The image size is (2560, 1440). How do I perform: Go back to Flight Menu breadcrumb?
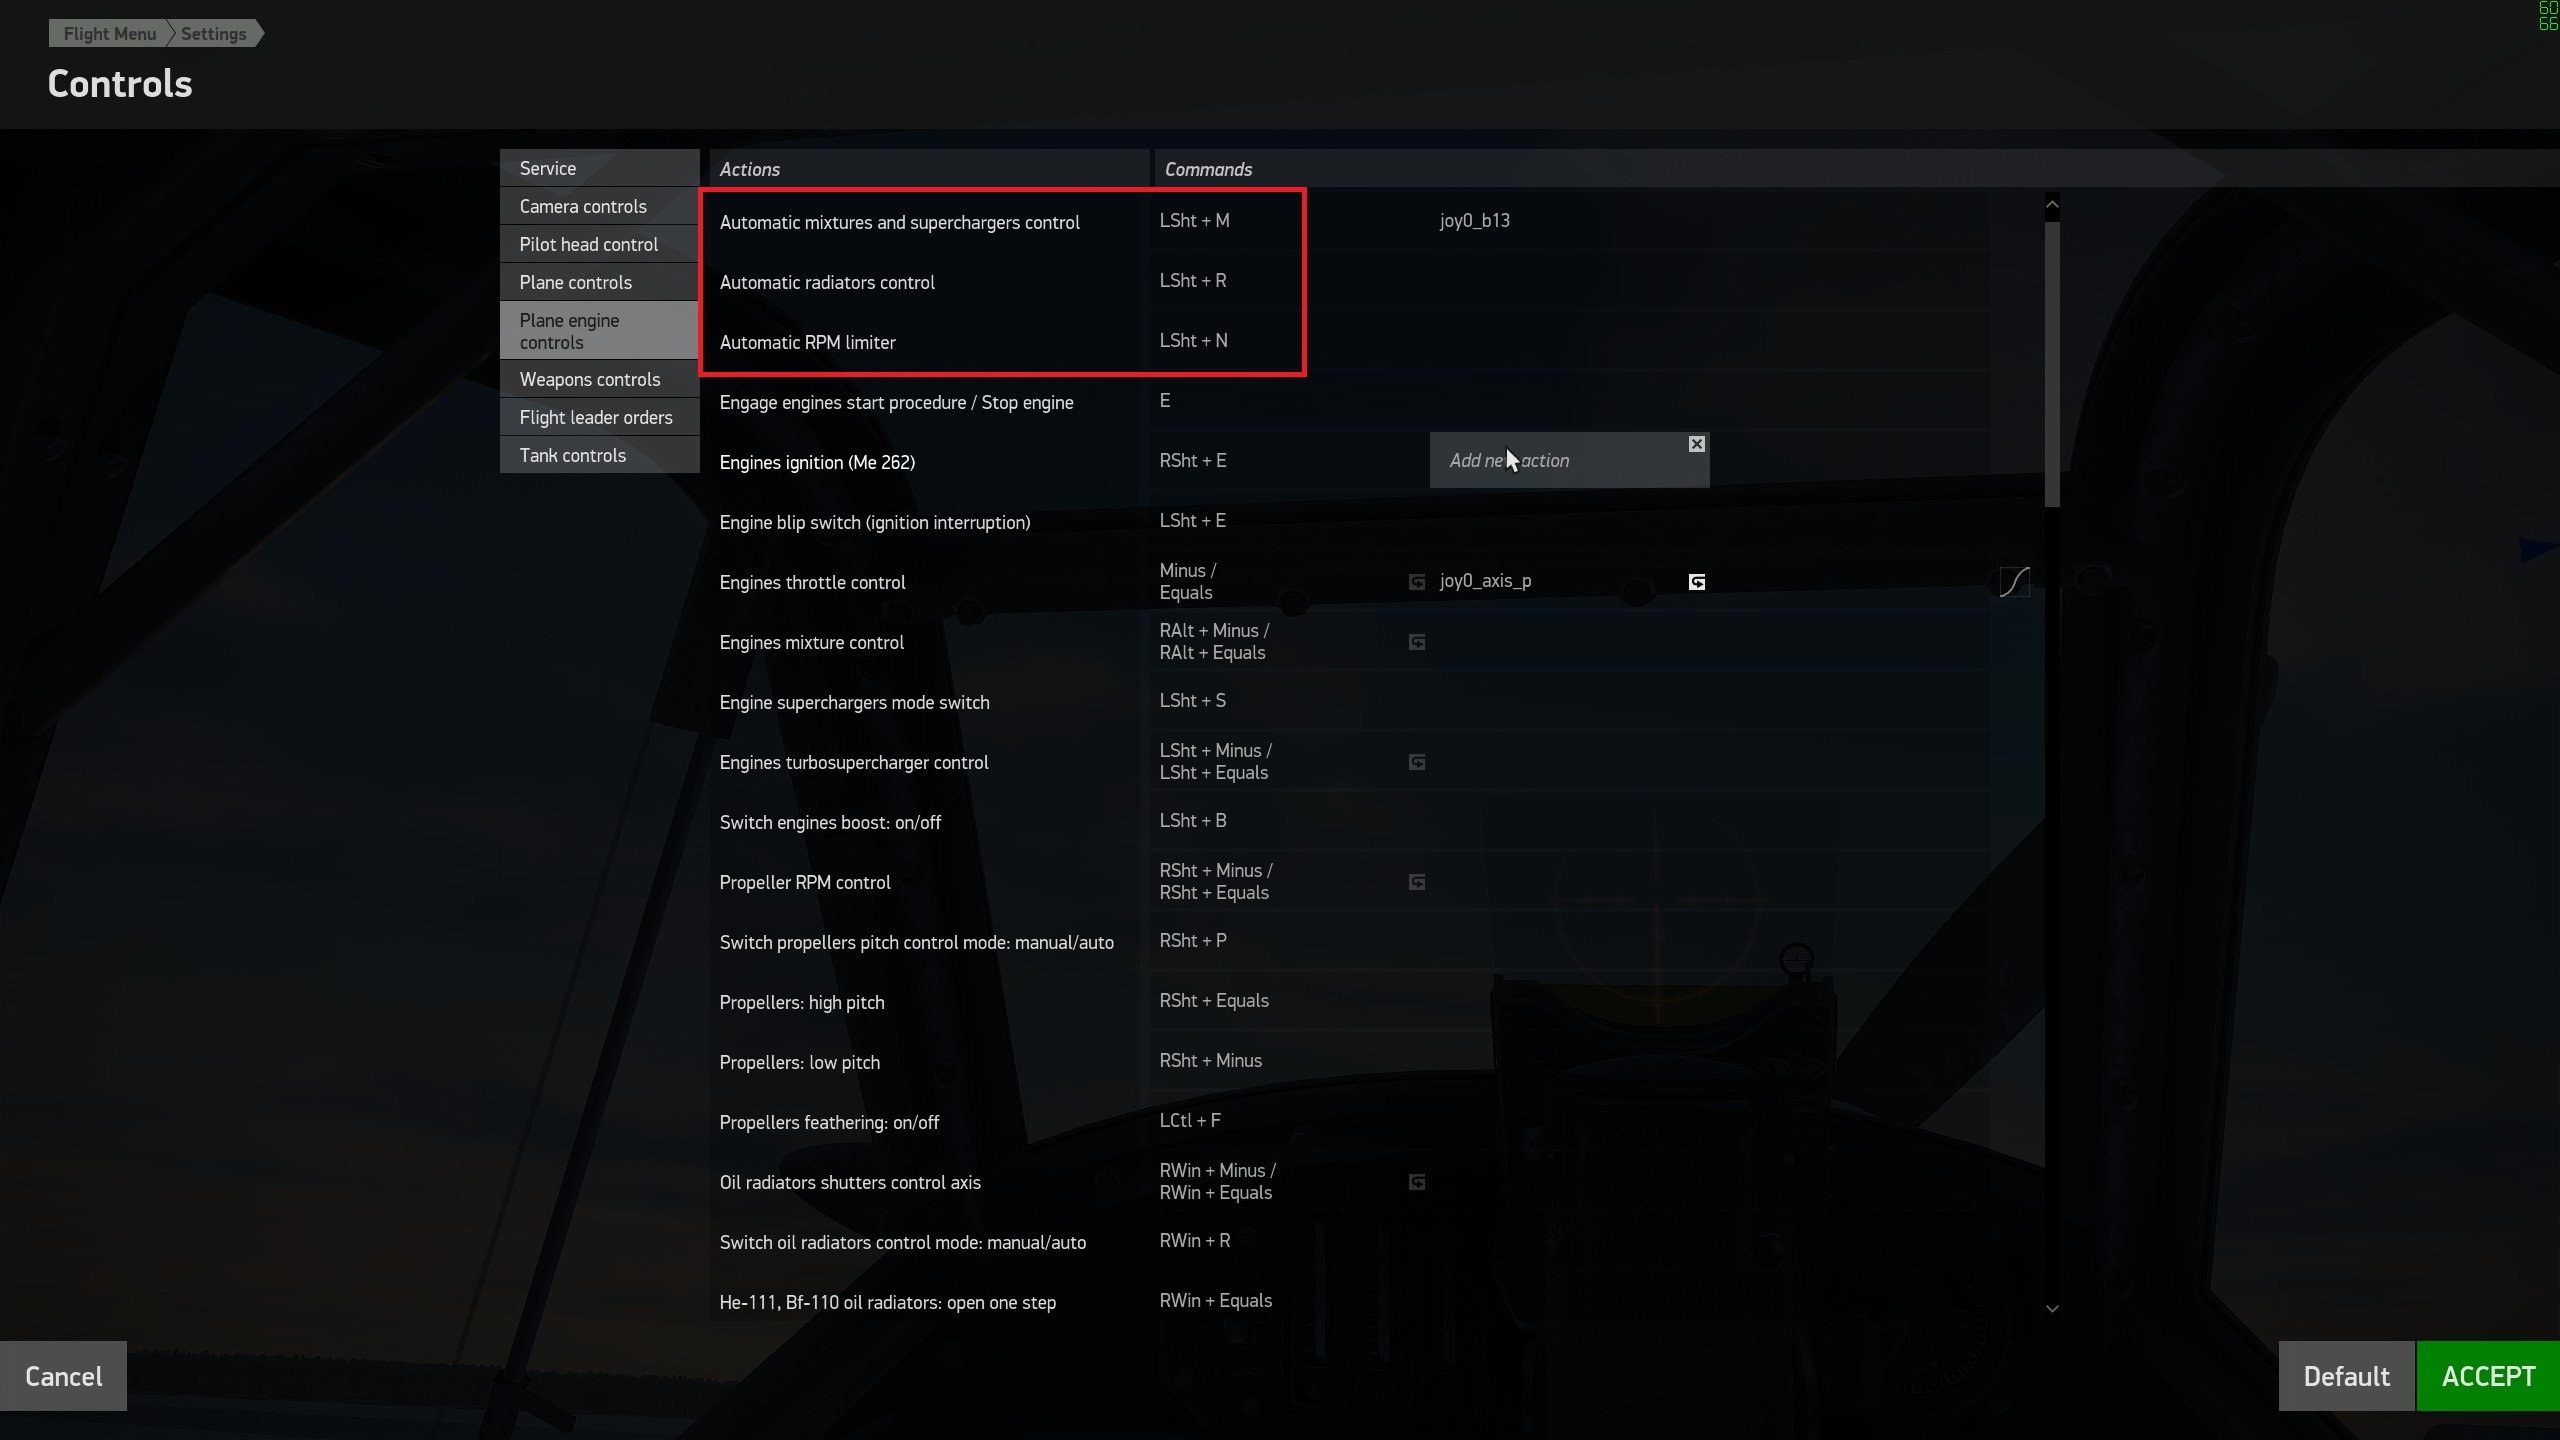point(109,34)
